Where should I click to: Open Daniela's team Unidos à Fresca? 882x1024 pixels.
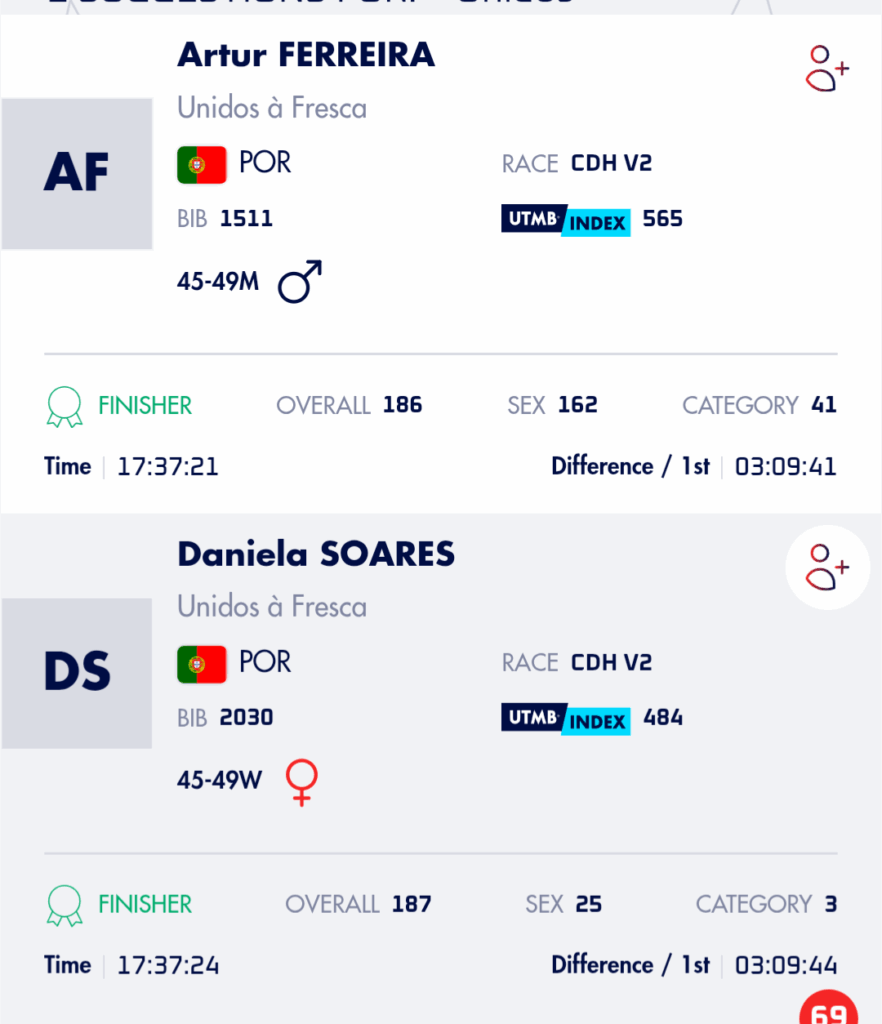272,607
